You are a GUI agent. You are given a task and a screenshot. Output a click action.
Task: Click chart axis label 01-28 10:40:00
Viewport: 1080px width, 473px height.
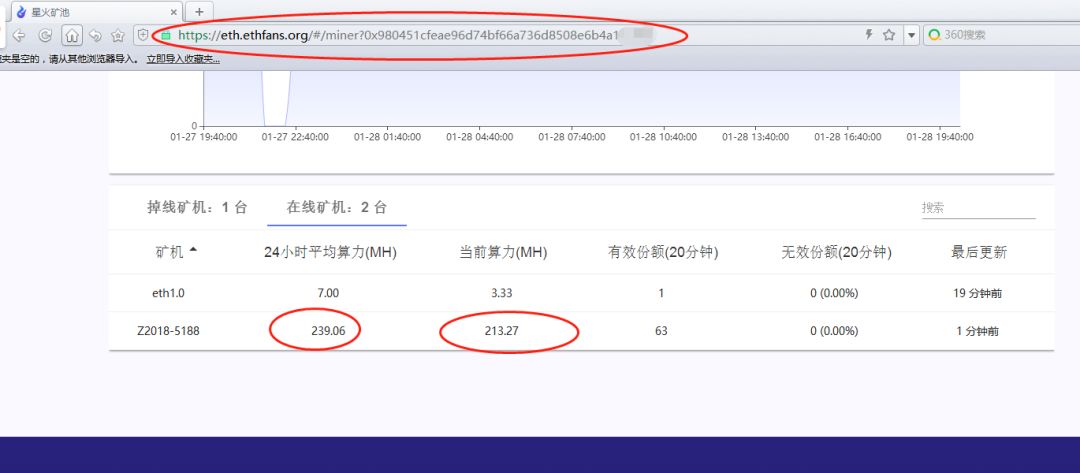[x=663, y=137]
